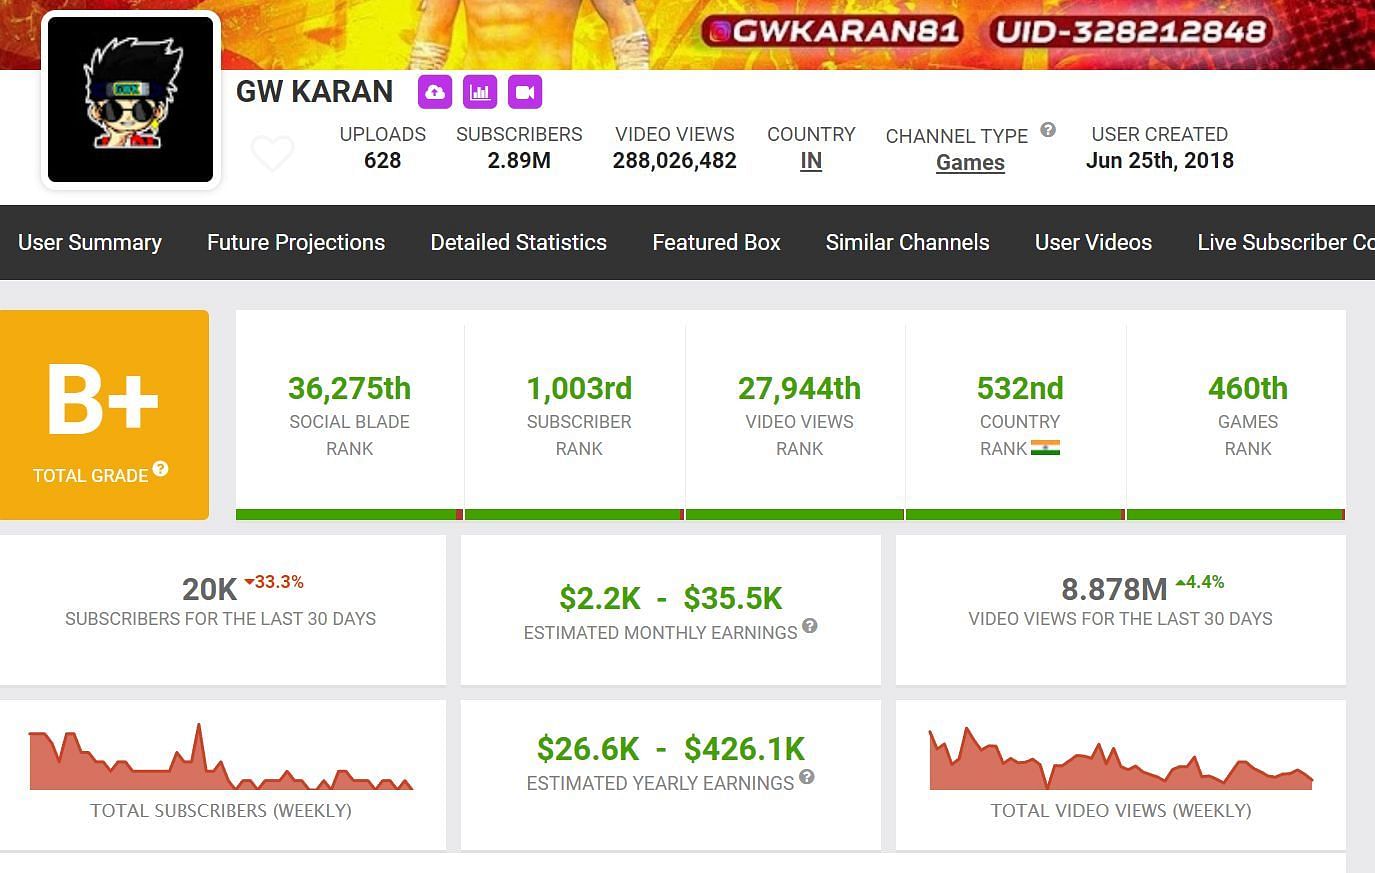This screenshot has width=1375, height=873.
Task: Click the IN country link
Action: point(811,161)
